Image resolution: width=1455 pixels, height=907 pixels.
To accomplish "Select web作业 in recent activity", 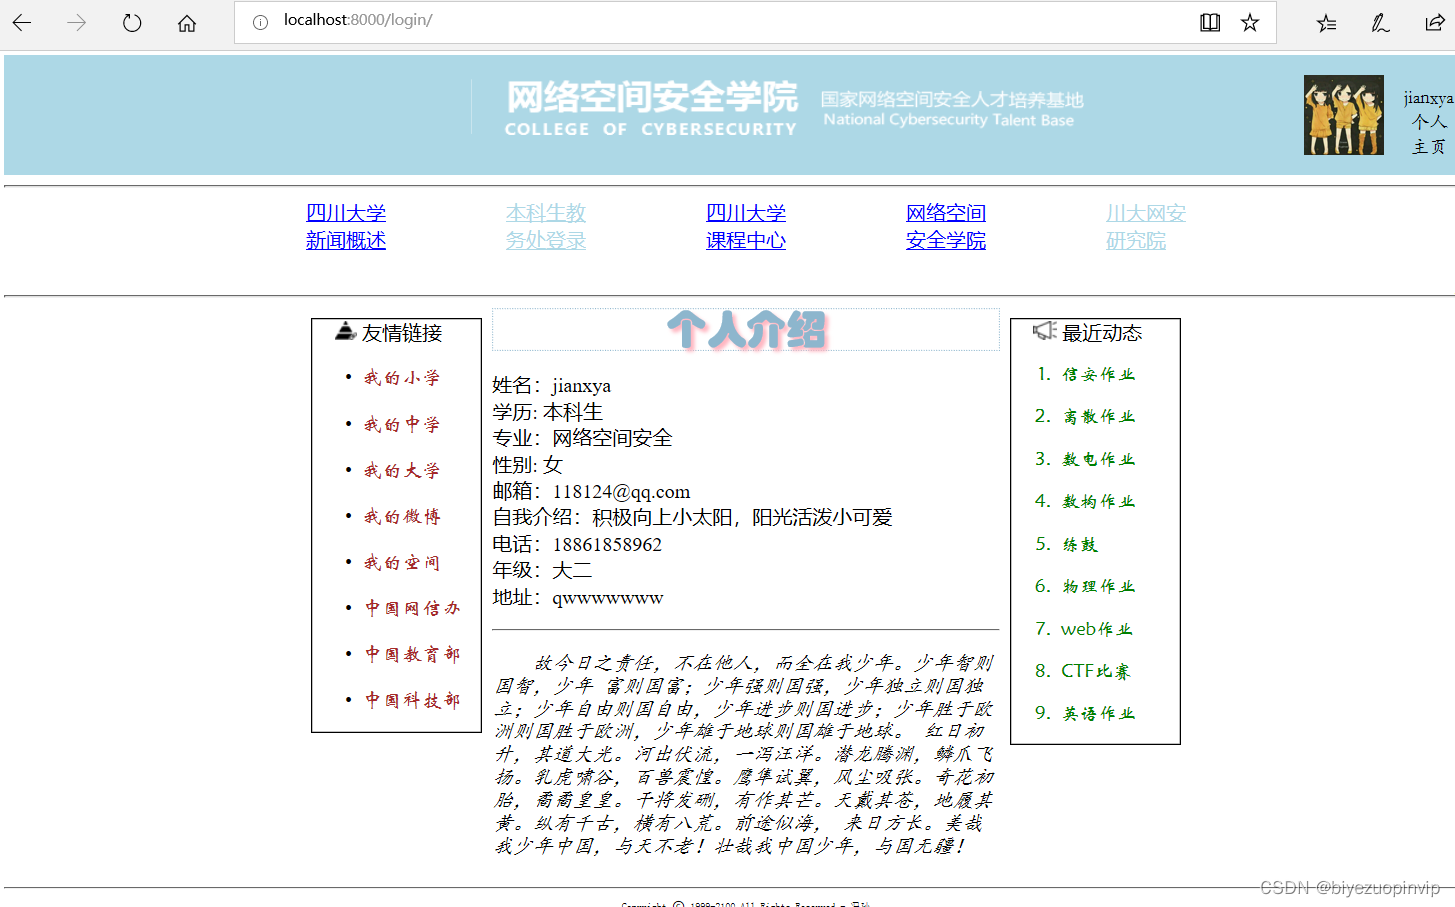I will pos(1097,629).
